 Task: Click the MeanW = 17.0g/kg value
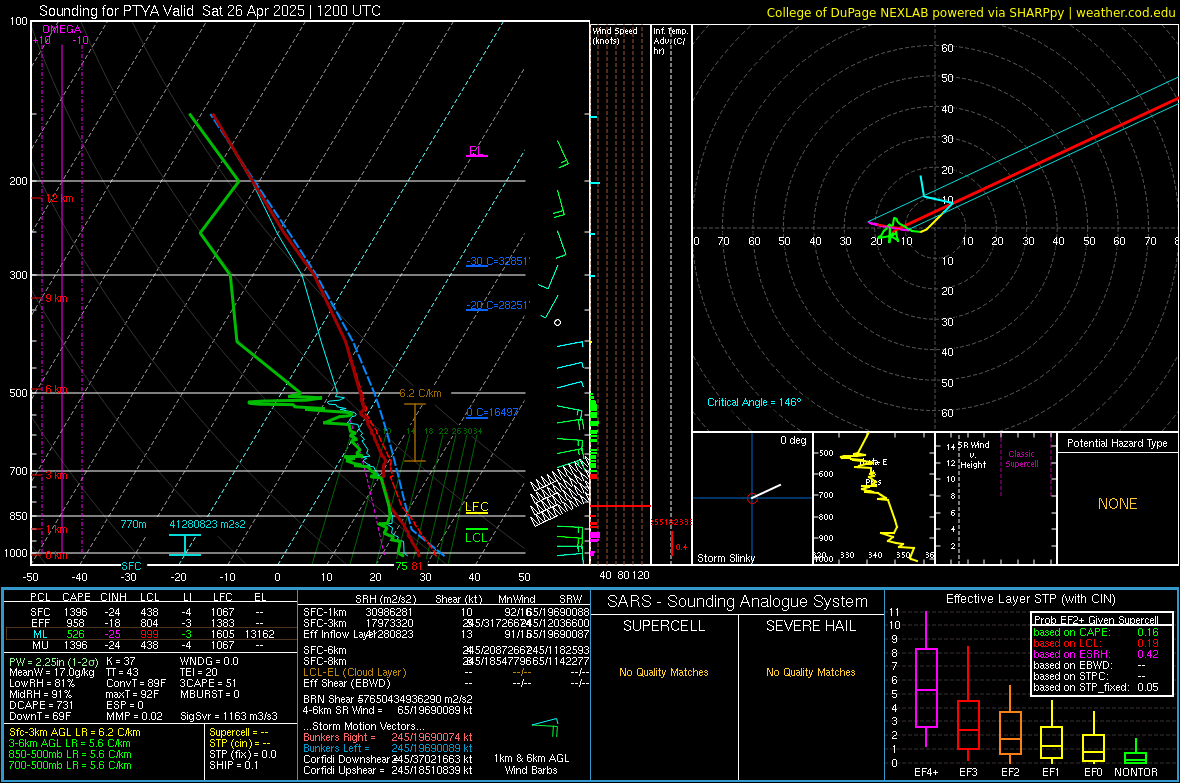point(52,672)
